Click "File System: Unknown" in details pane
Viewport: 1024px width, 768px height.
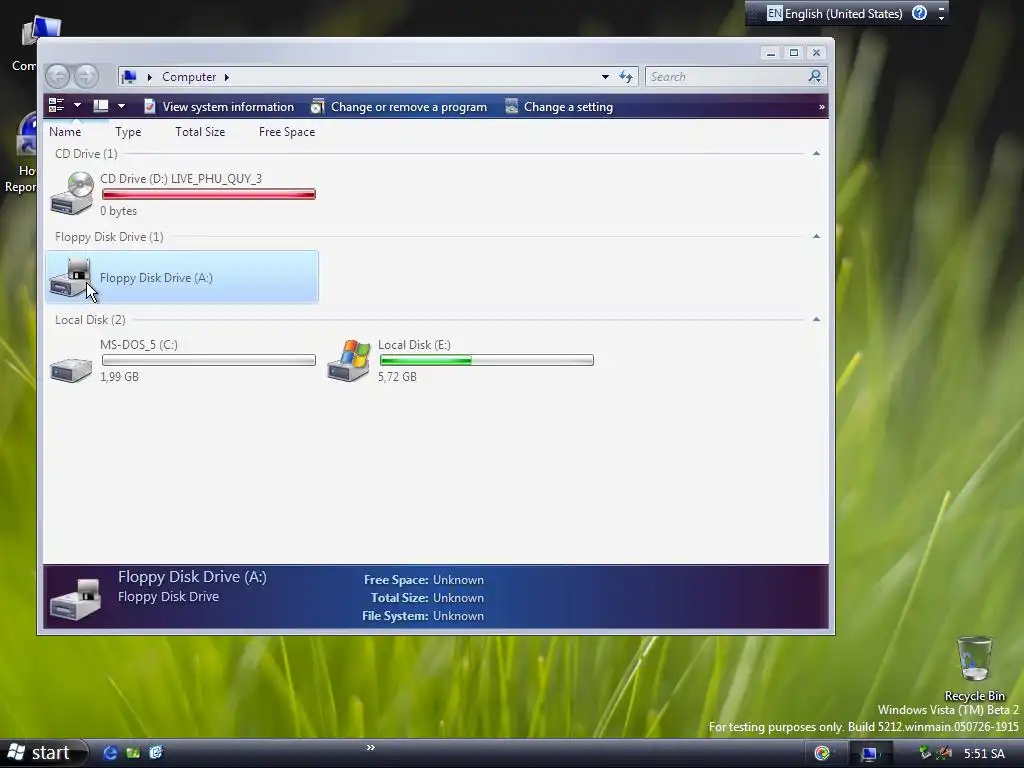[423, 616]
